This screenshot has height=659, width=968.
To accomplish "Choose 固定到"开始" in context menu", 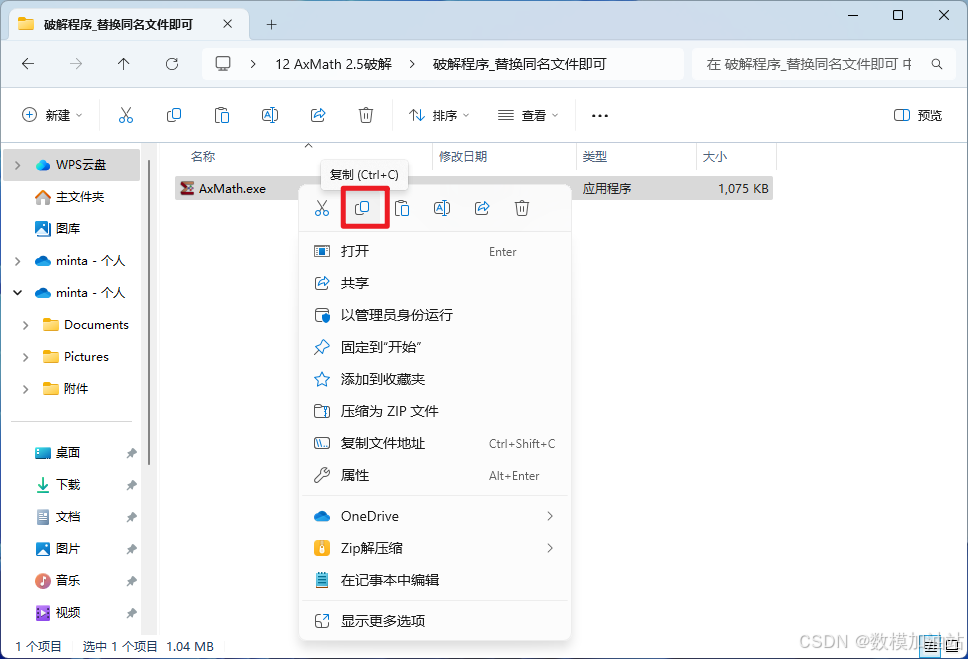I will (x=435, y=347).
